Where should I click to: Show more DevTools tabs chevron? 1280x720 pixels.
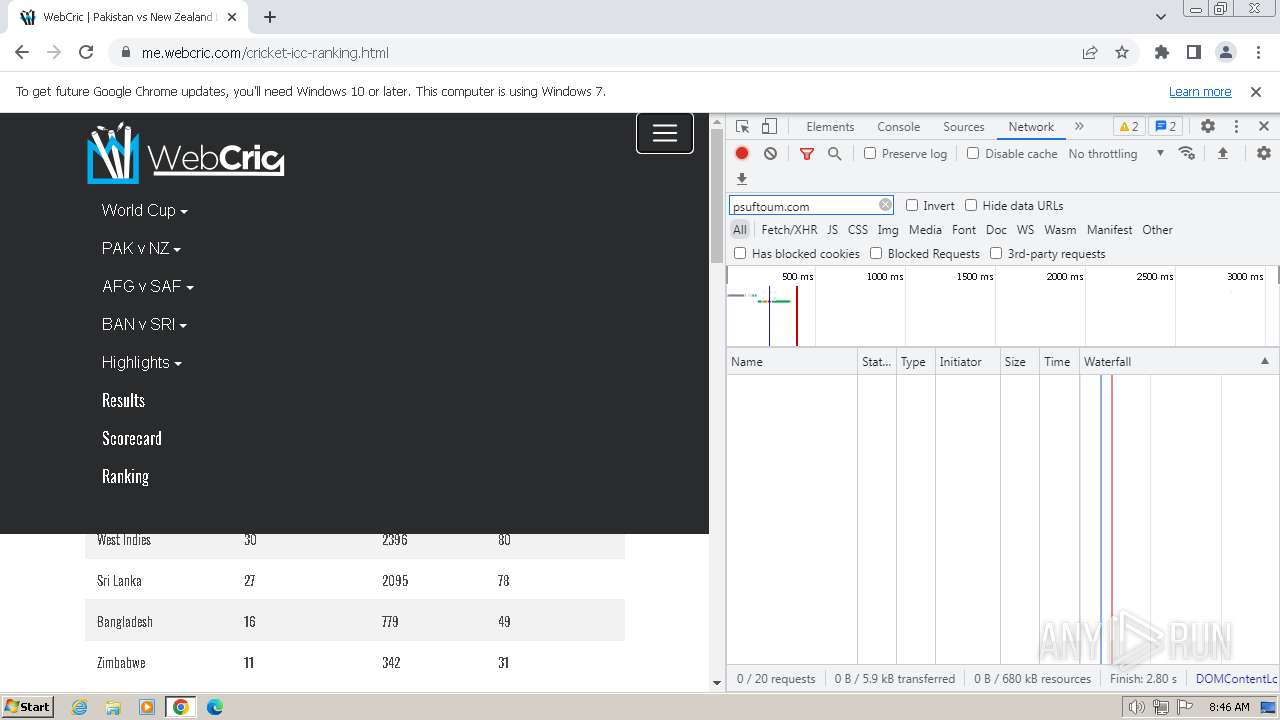coord(1079,127)
